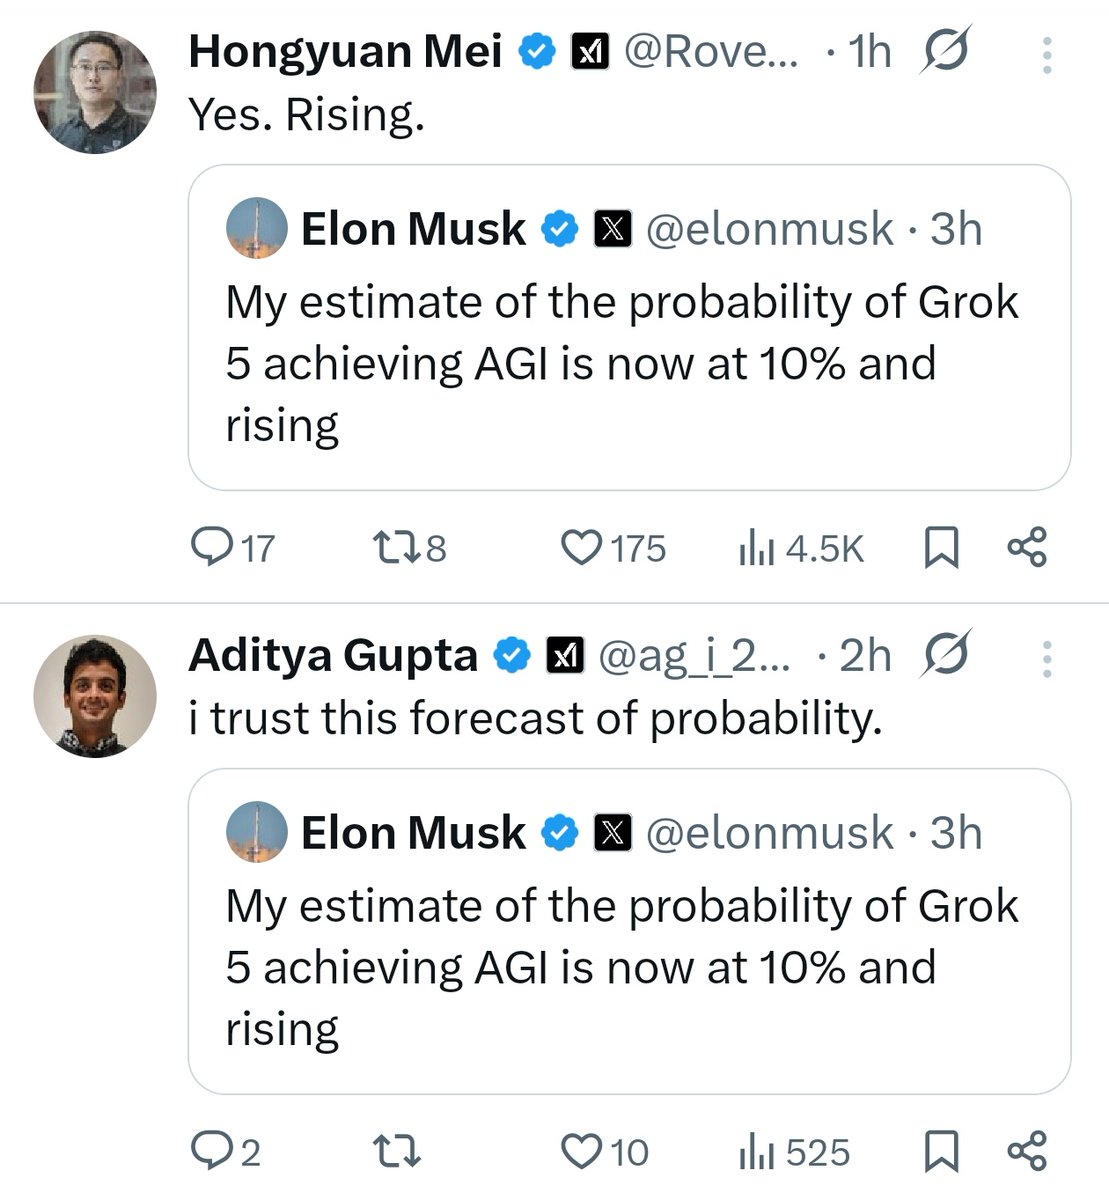Image resolution: width=1109 pixels, height=1200 pixels.
Task: Like Aditya Gupta's post
Action: [581, 1151]
